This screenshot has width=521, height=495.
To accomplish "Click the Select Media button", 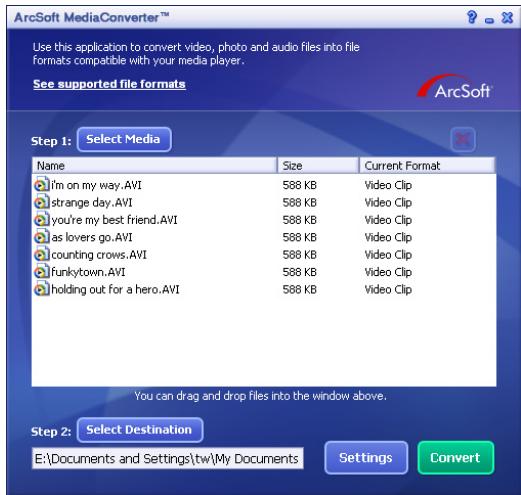I will point(124,139).
